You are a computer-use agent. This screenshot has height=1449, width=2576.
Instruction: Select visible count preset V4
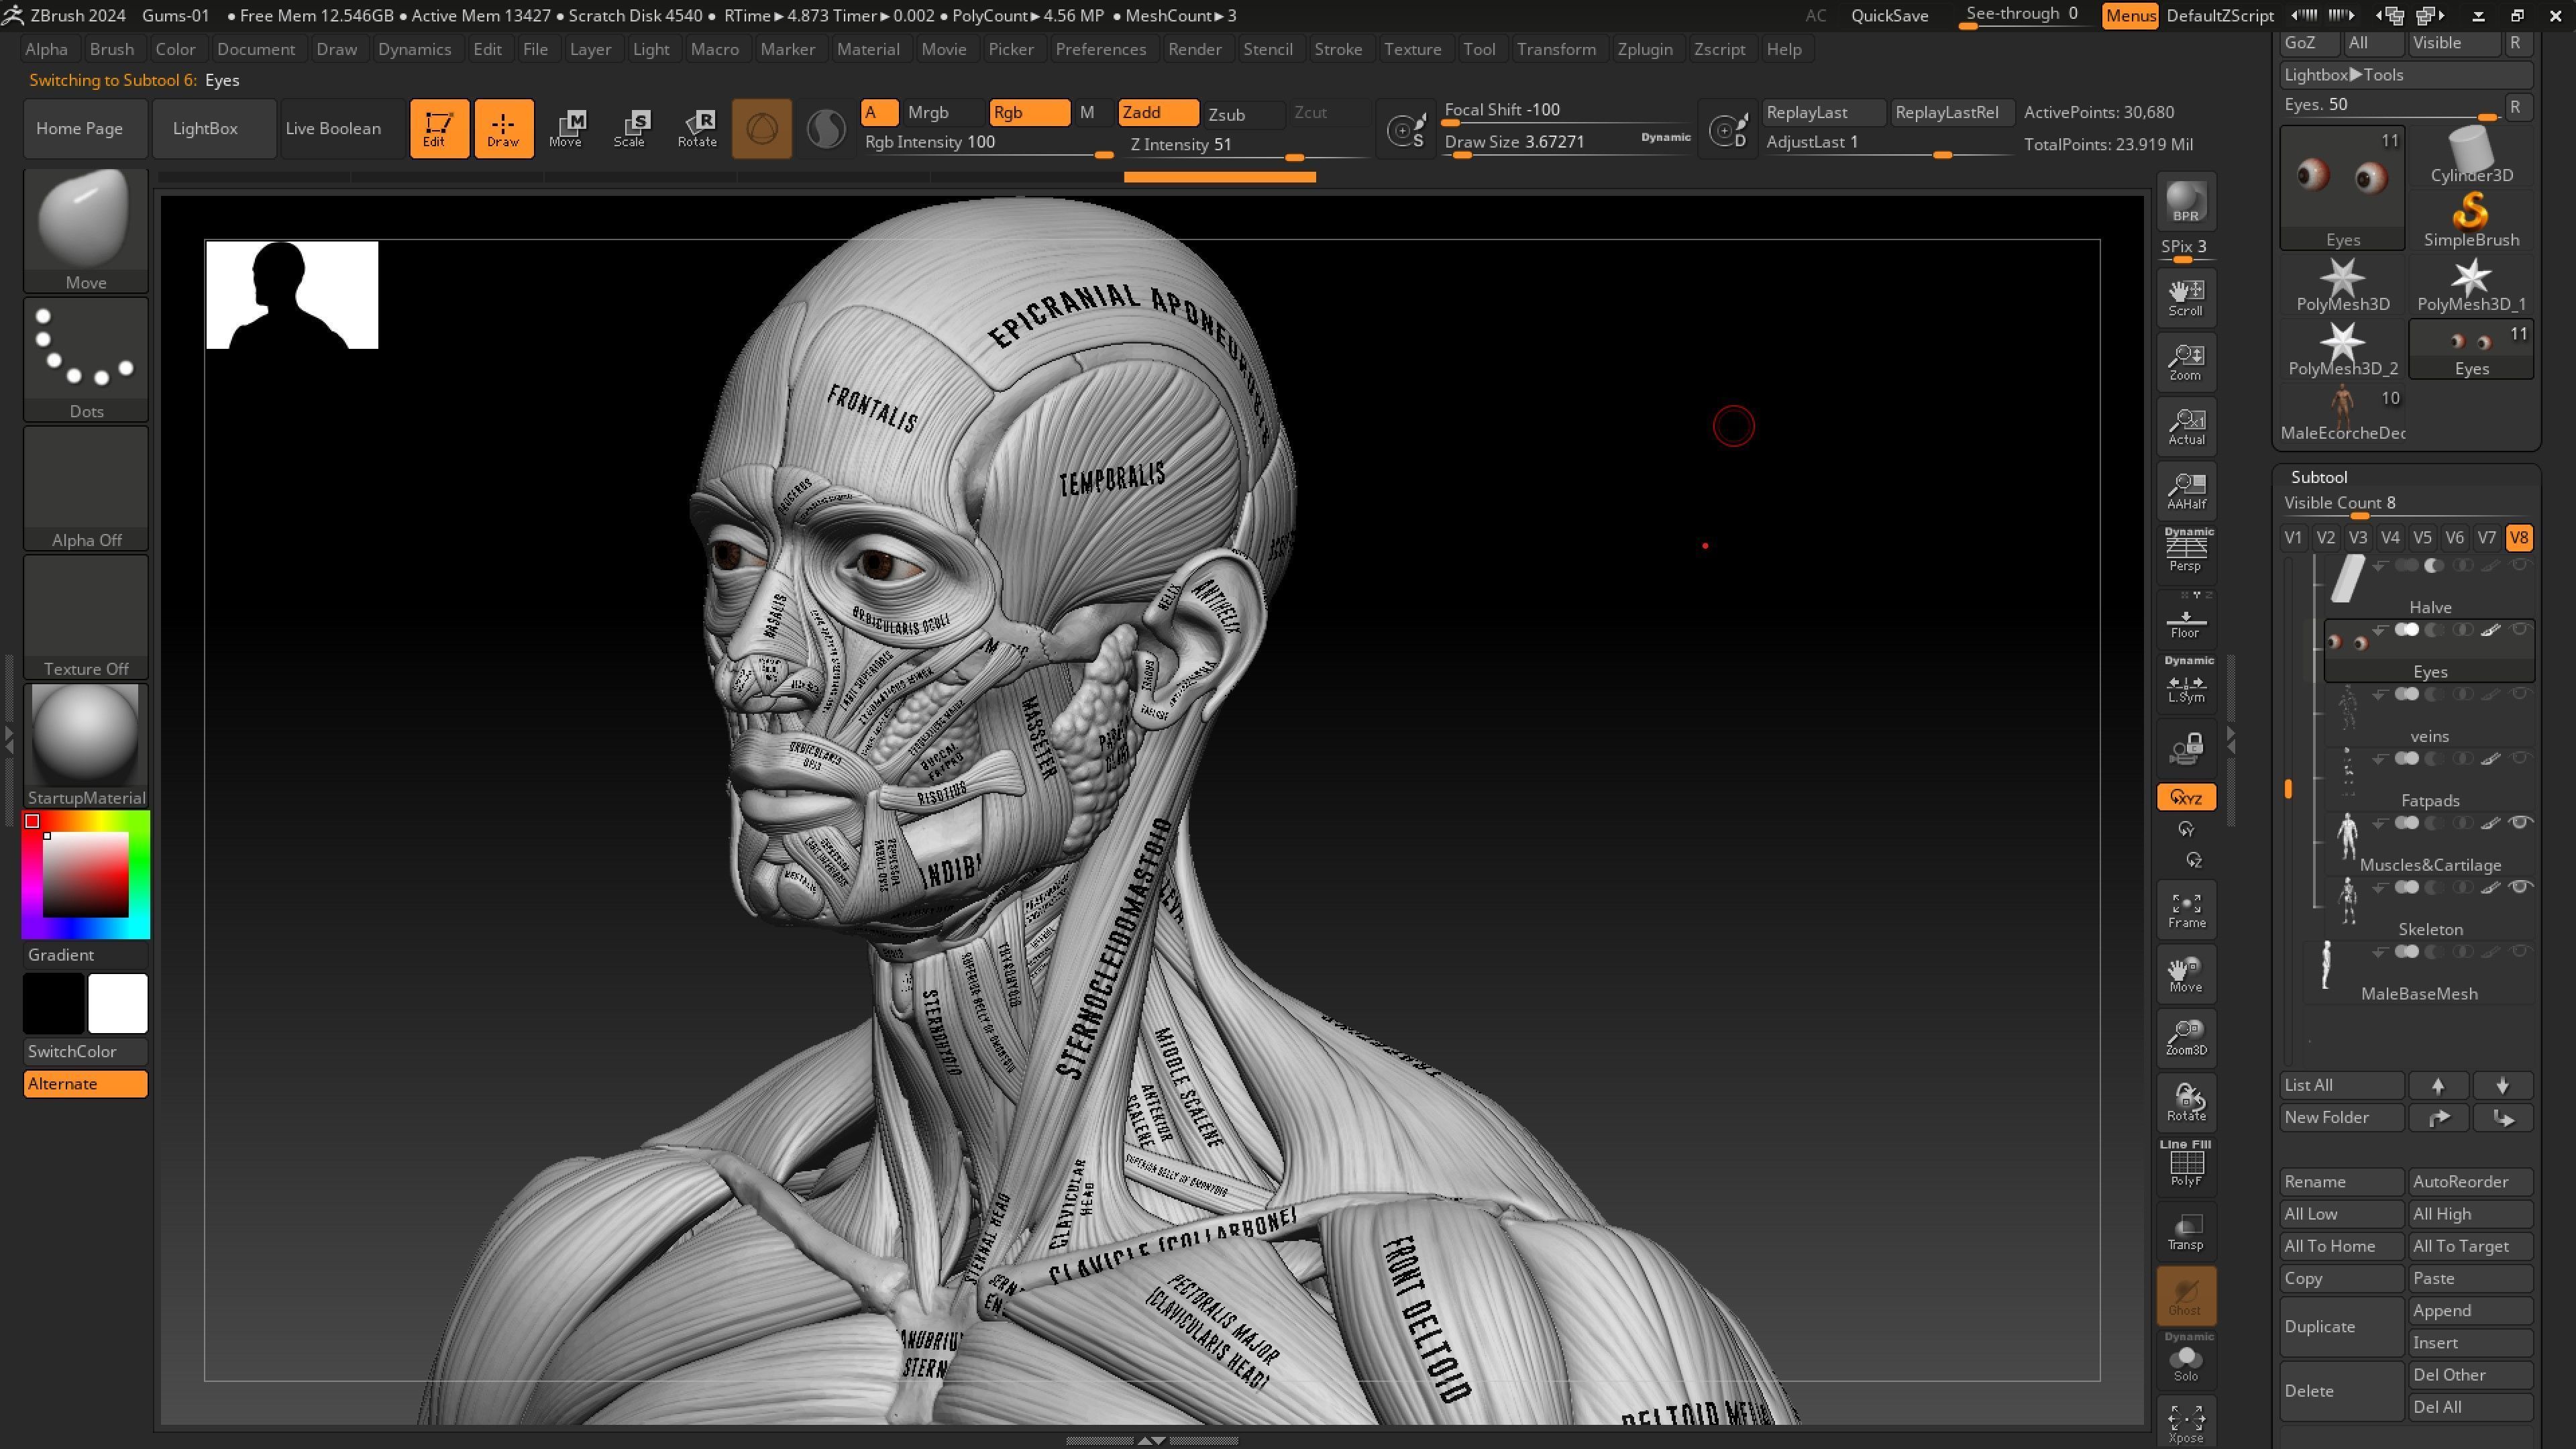tap(2390, 538)
